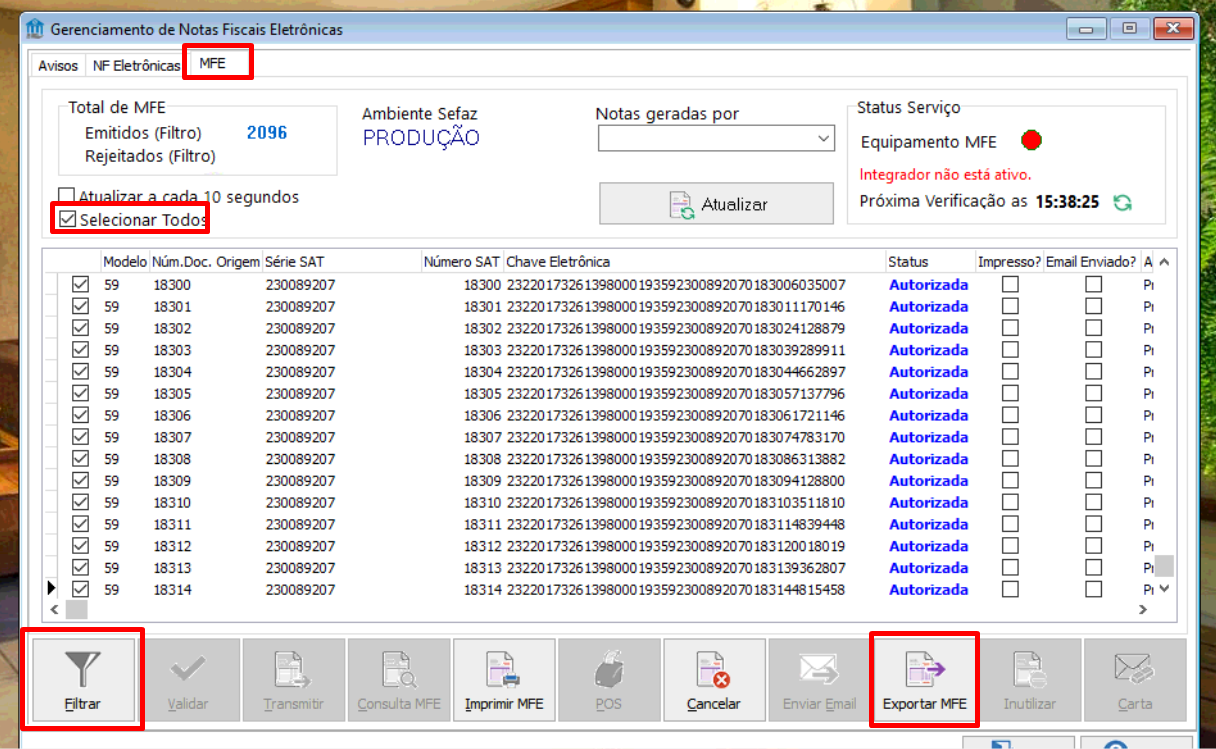1216x749 pixels.
Task: Click chave ending 183044662897
Action: tap(676, 372)
